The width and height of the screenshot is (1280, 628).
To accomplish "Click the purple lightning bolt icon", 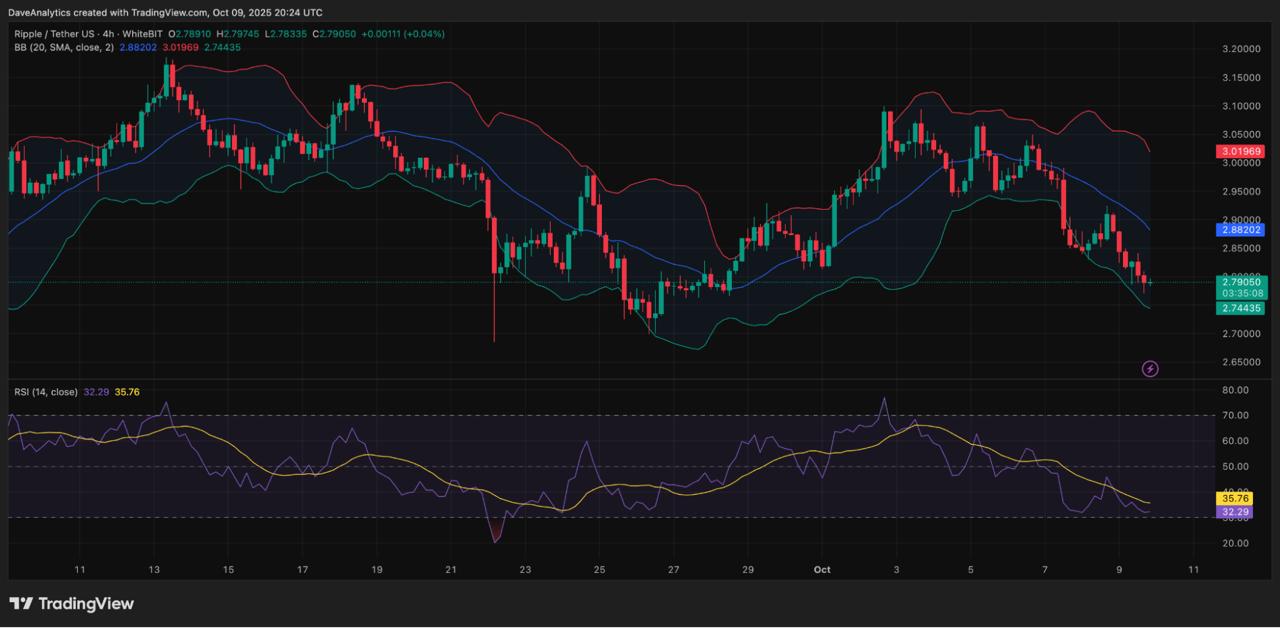I will pyautogui.click(x=1150, y=369).
